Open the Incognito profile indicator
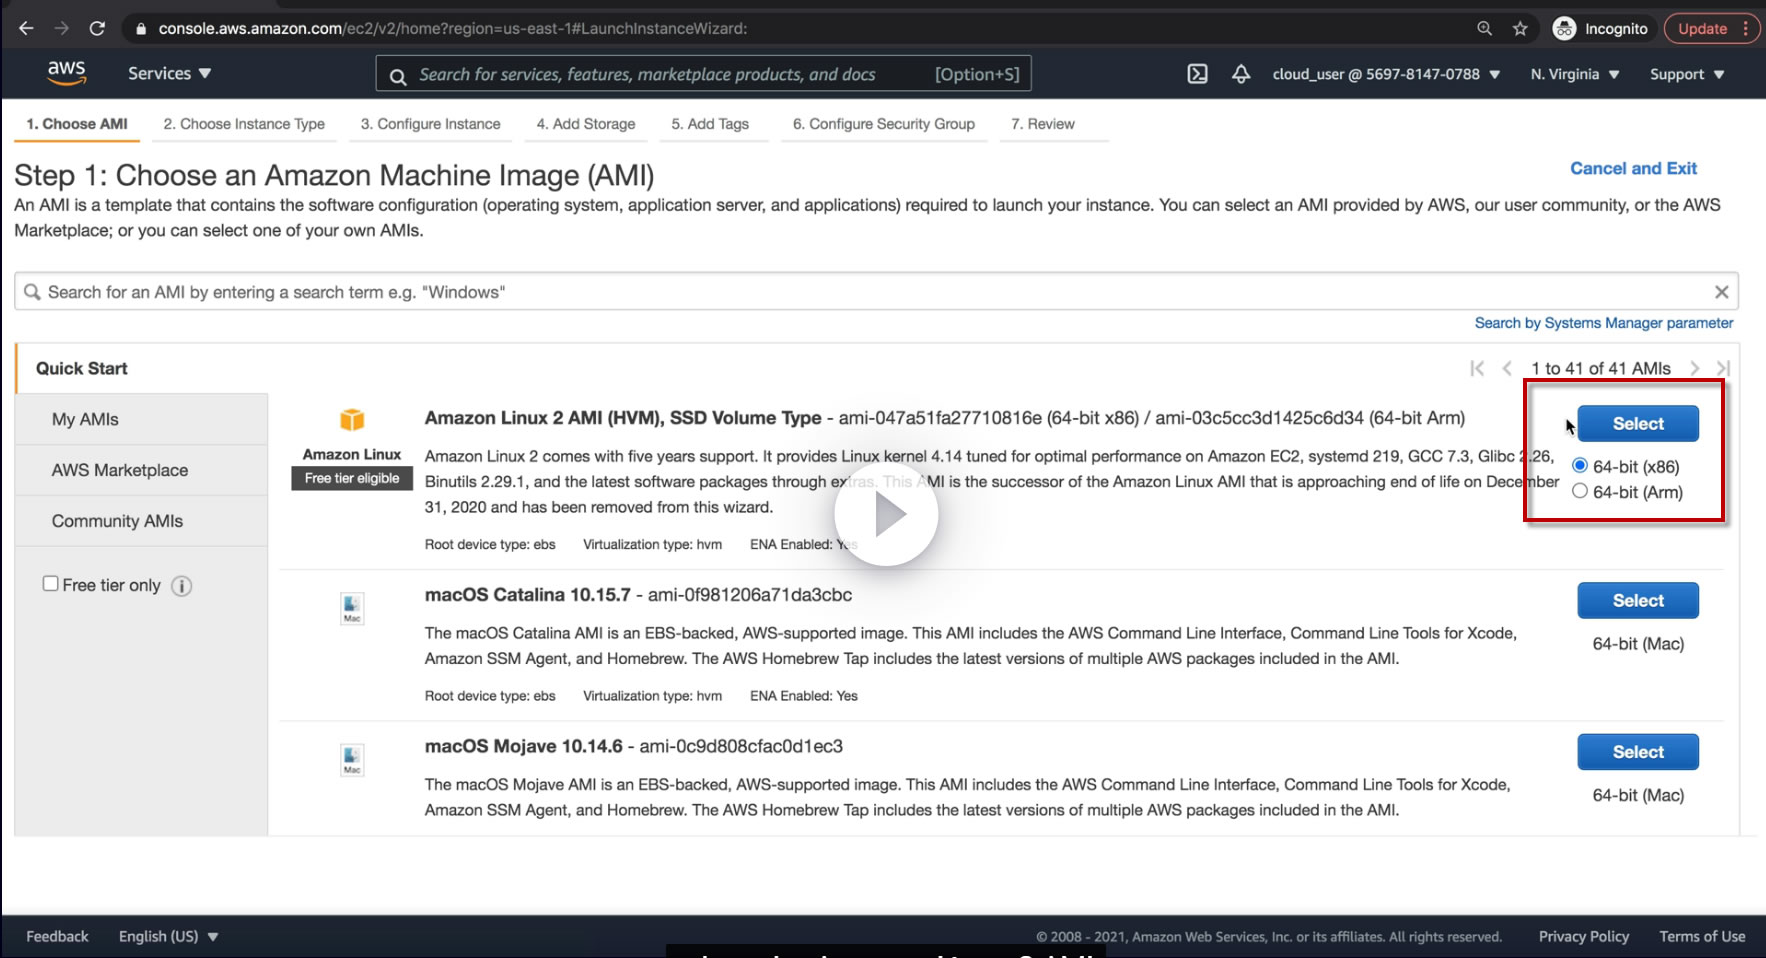 (1600, 28)
